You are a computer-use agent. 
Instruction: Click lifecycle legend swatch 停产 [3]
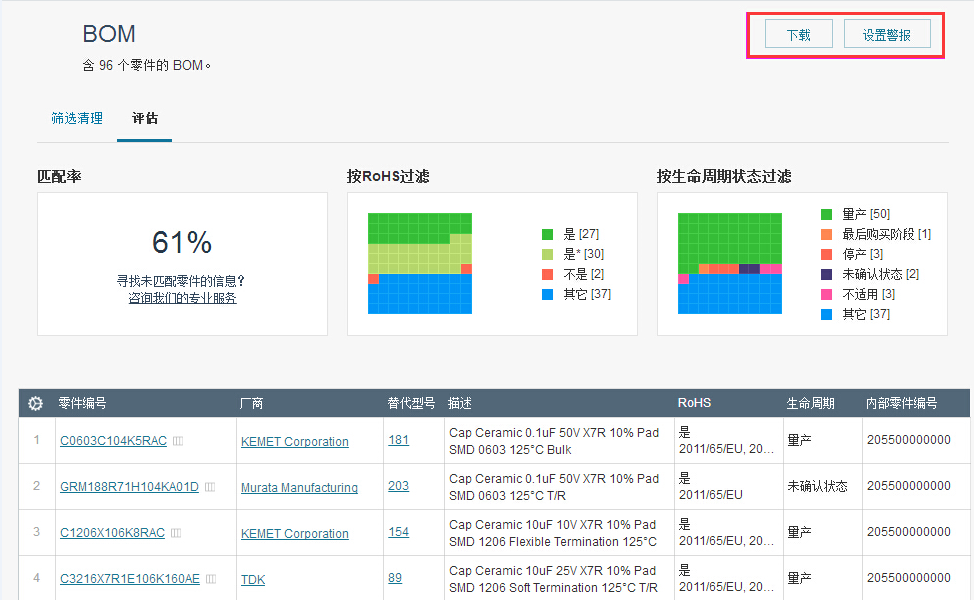point(826,254)
